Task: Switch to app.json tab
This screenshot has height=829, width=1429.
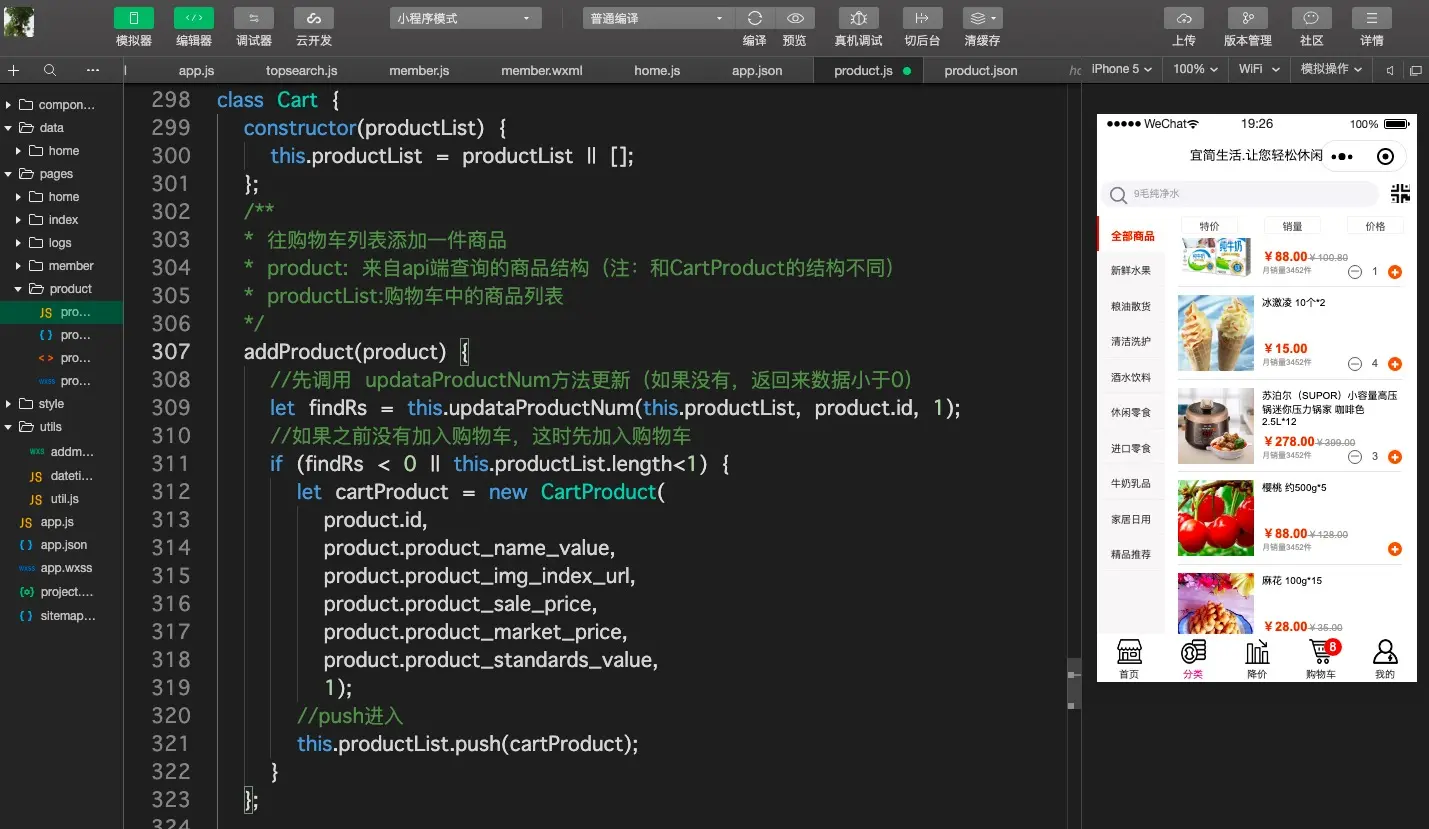Action: 757,71
